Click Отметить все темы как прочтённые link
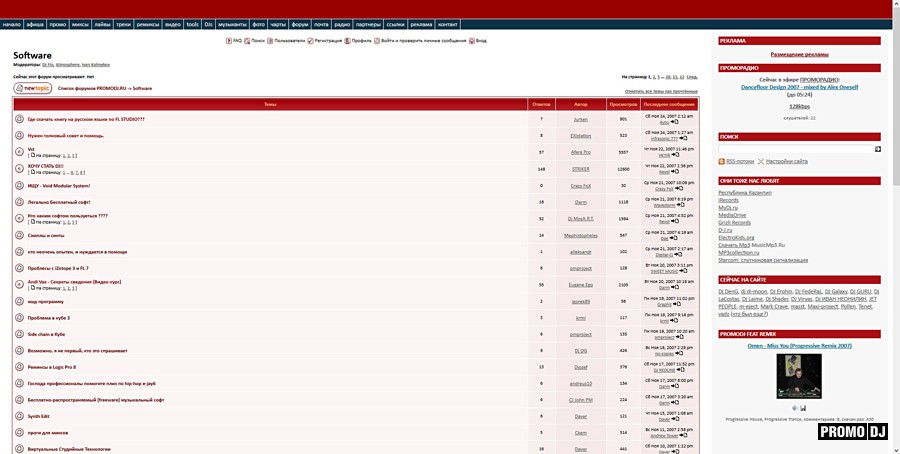 click(661, 91)
